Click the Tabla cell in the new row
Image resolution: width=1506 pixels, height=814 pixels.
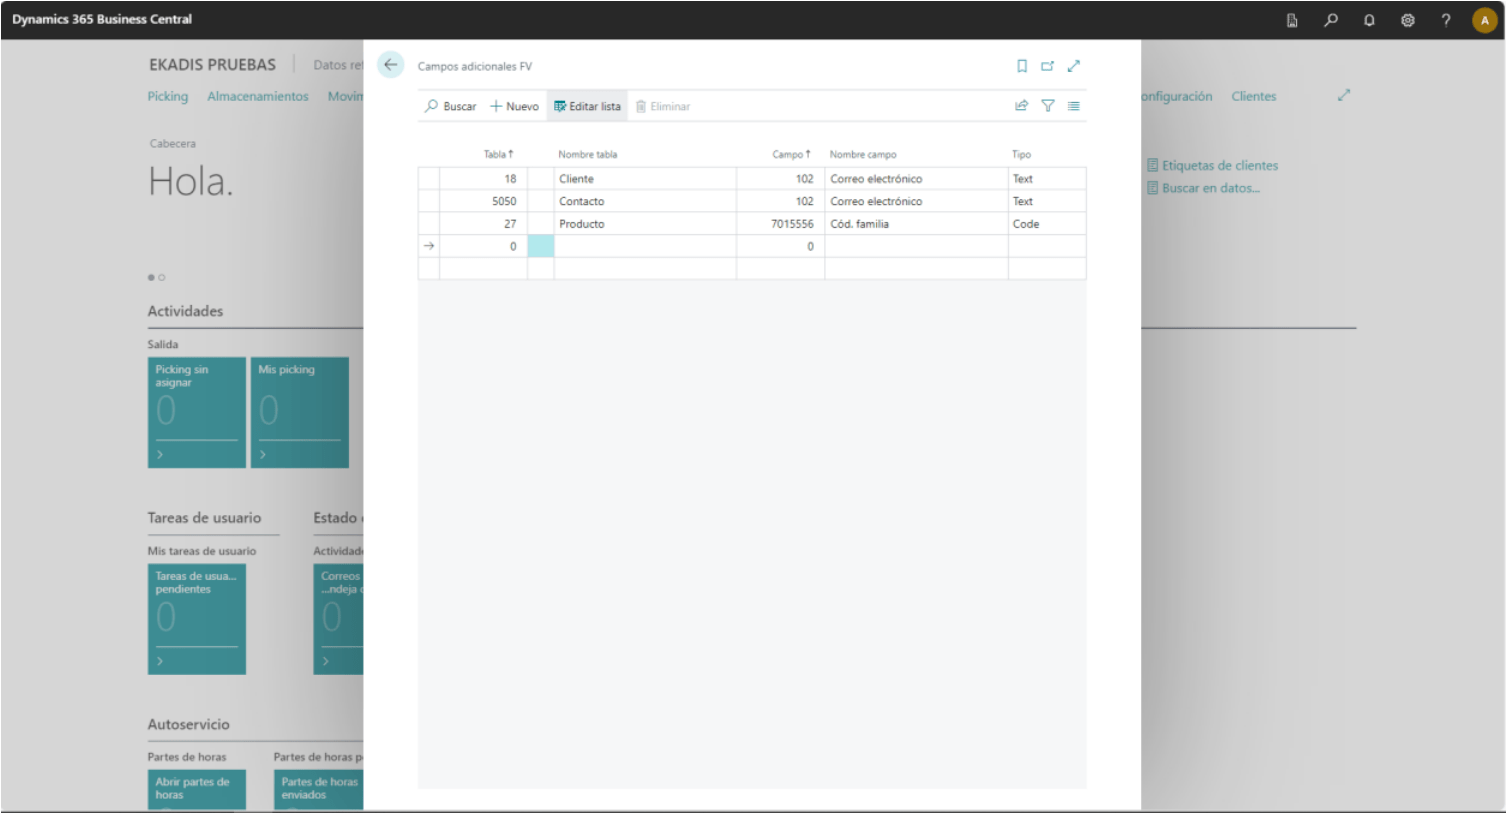(483, 246)
